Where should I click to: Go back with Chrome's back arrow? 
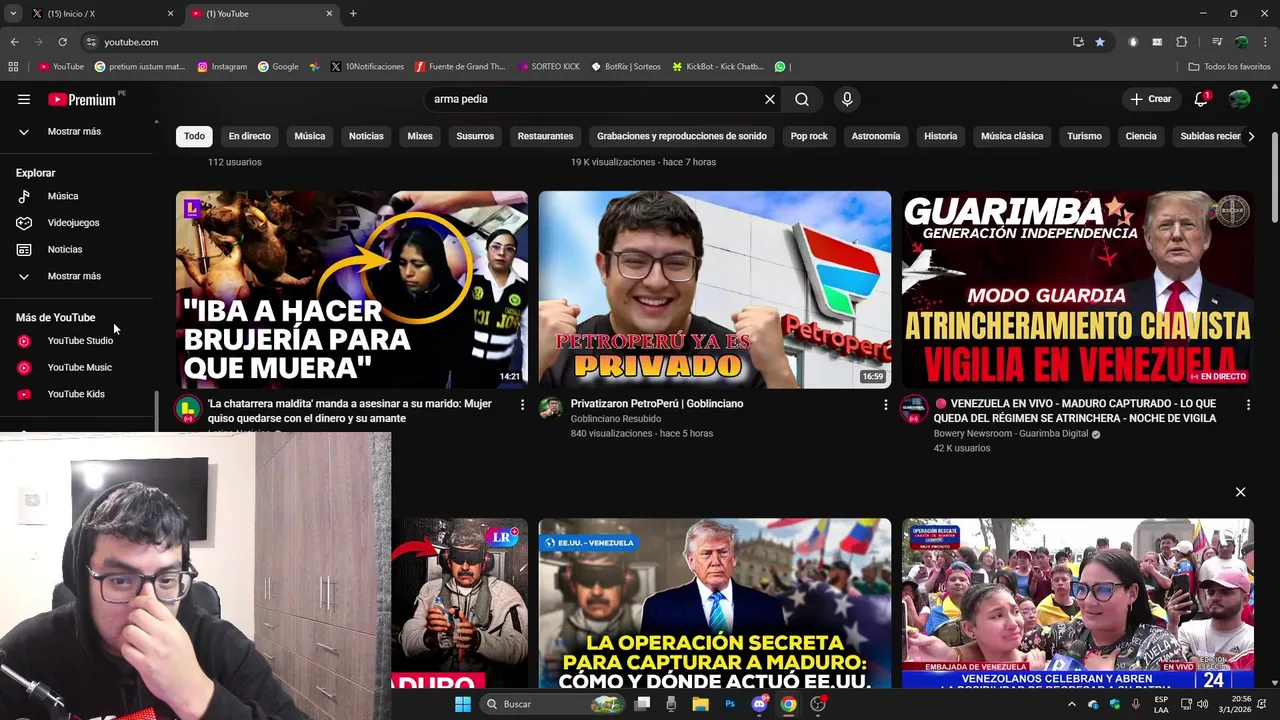click(x=14, y=42)
